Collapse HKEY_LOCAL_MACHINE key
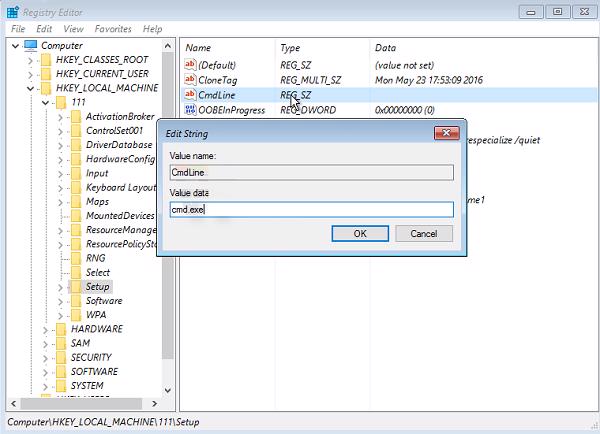Screen dimensions: 600x434 (x=30, y=88)
